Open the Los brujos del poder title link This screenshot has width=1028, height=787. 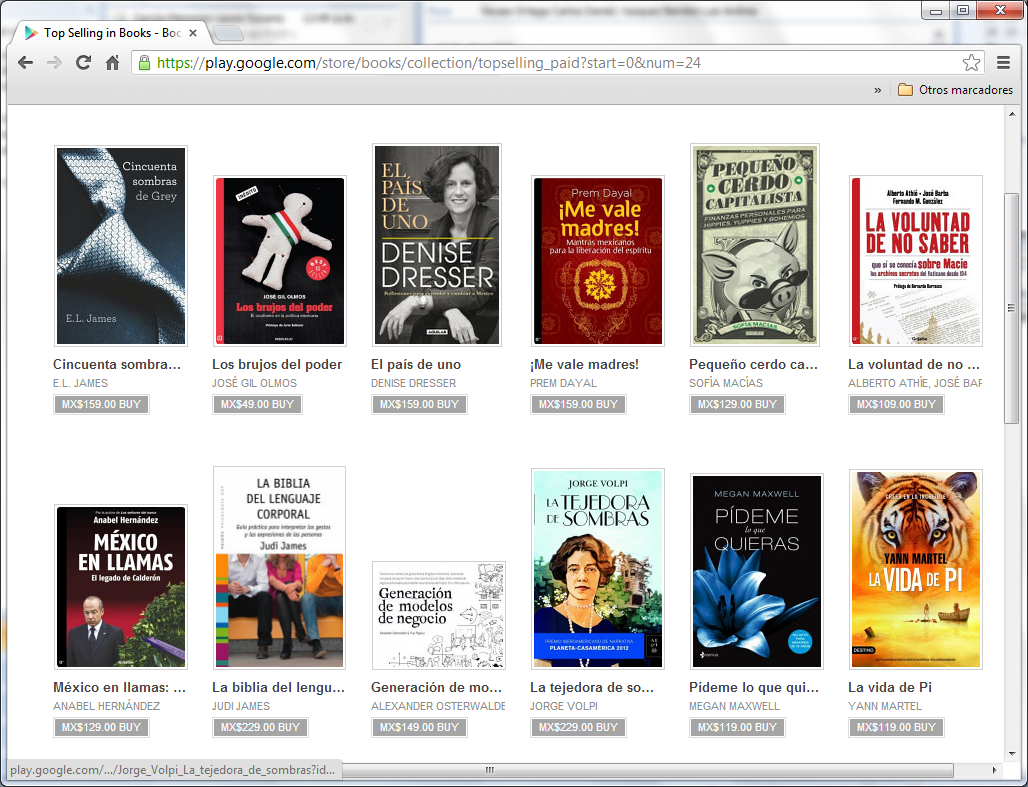click(277, 365)
